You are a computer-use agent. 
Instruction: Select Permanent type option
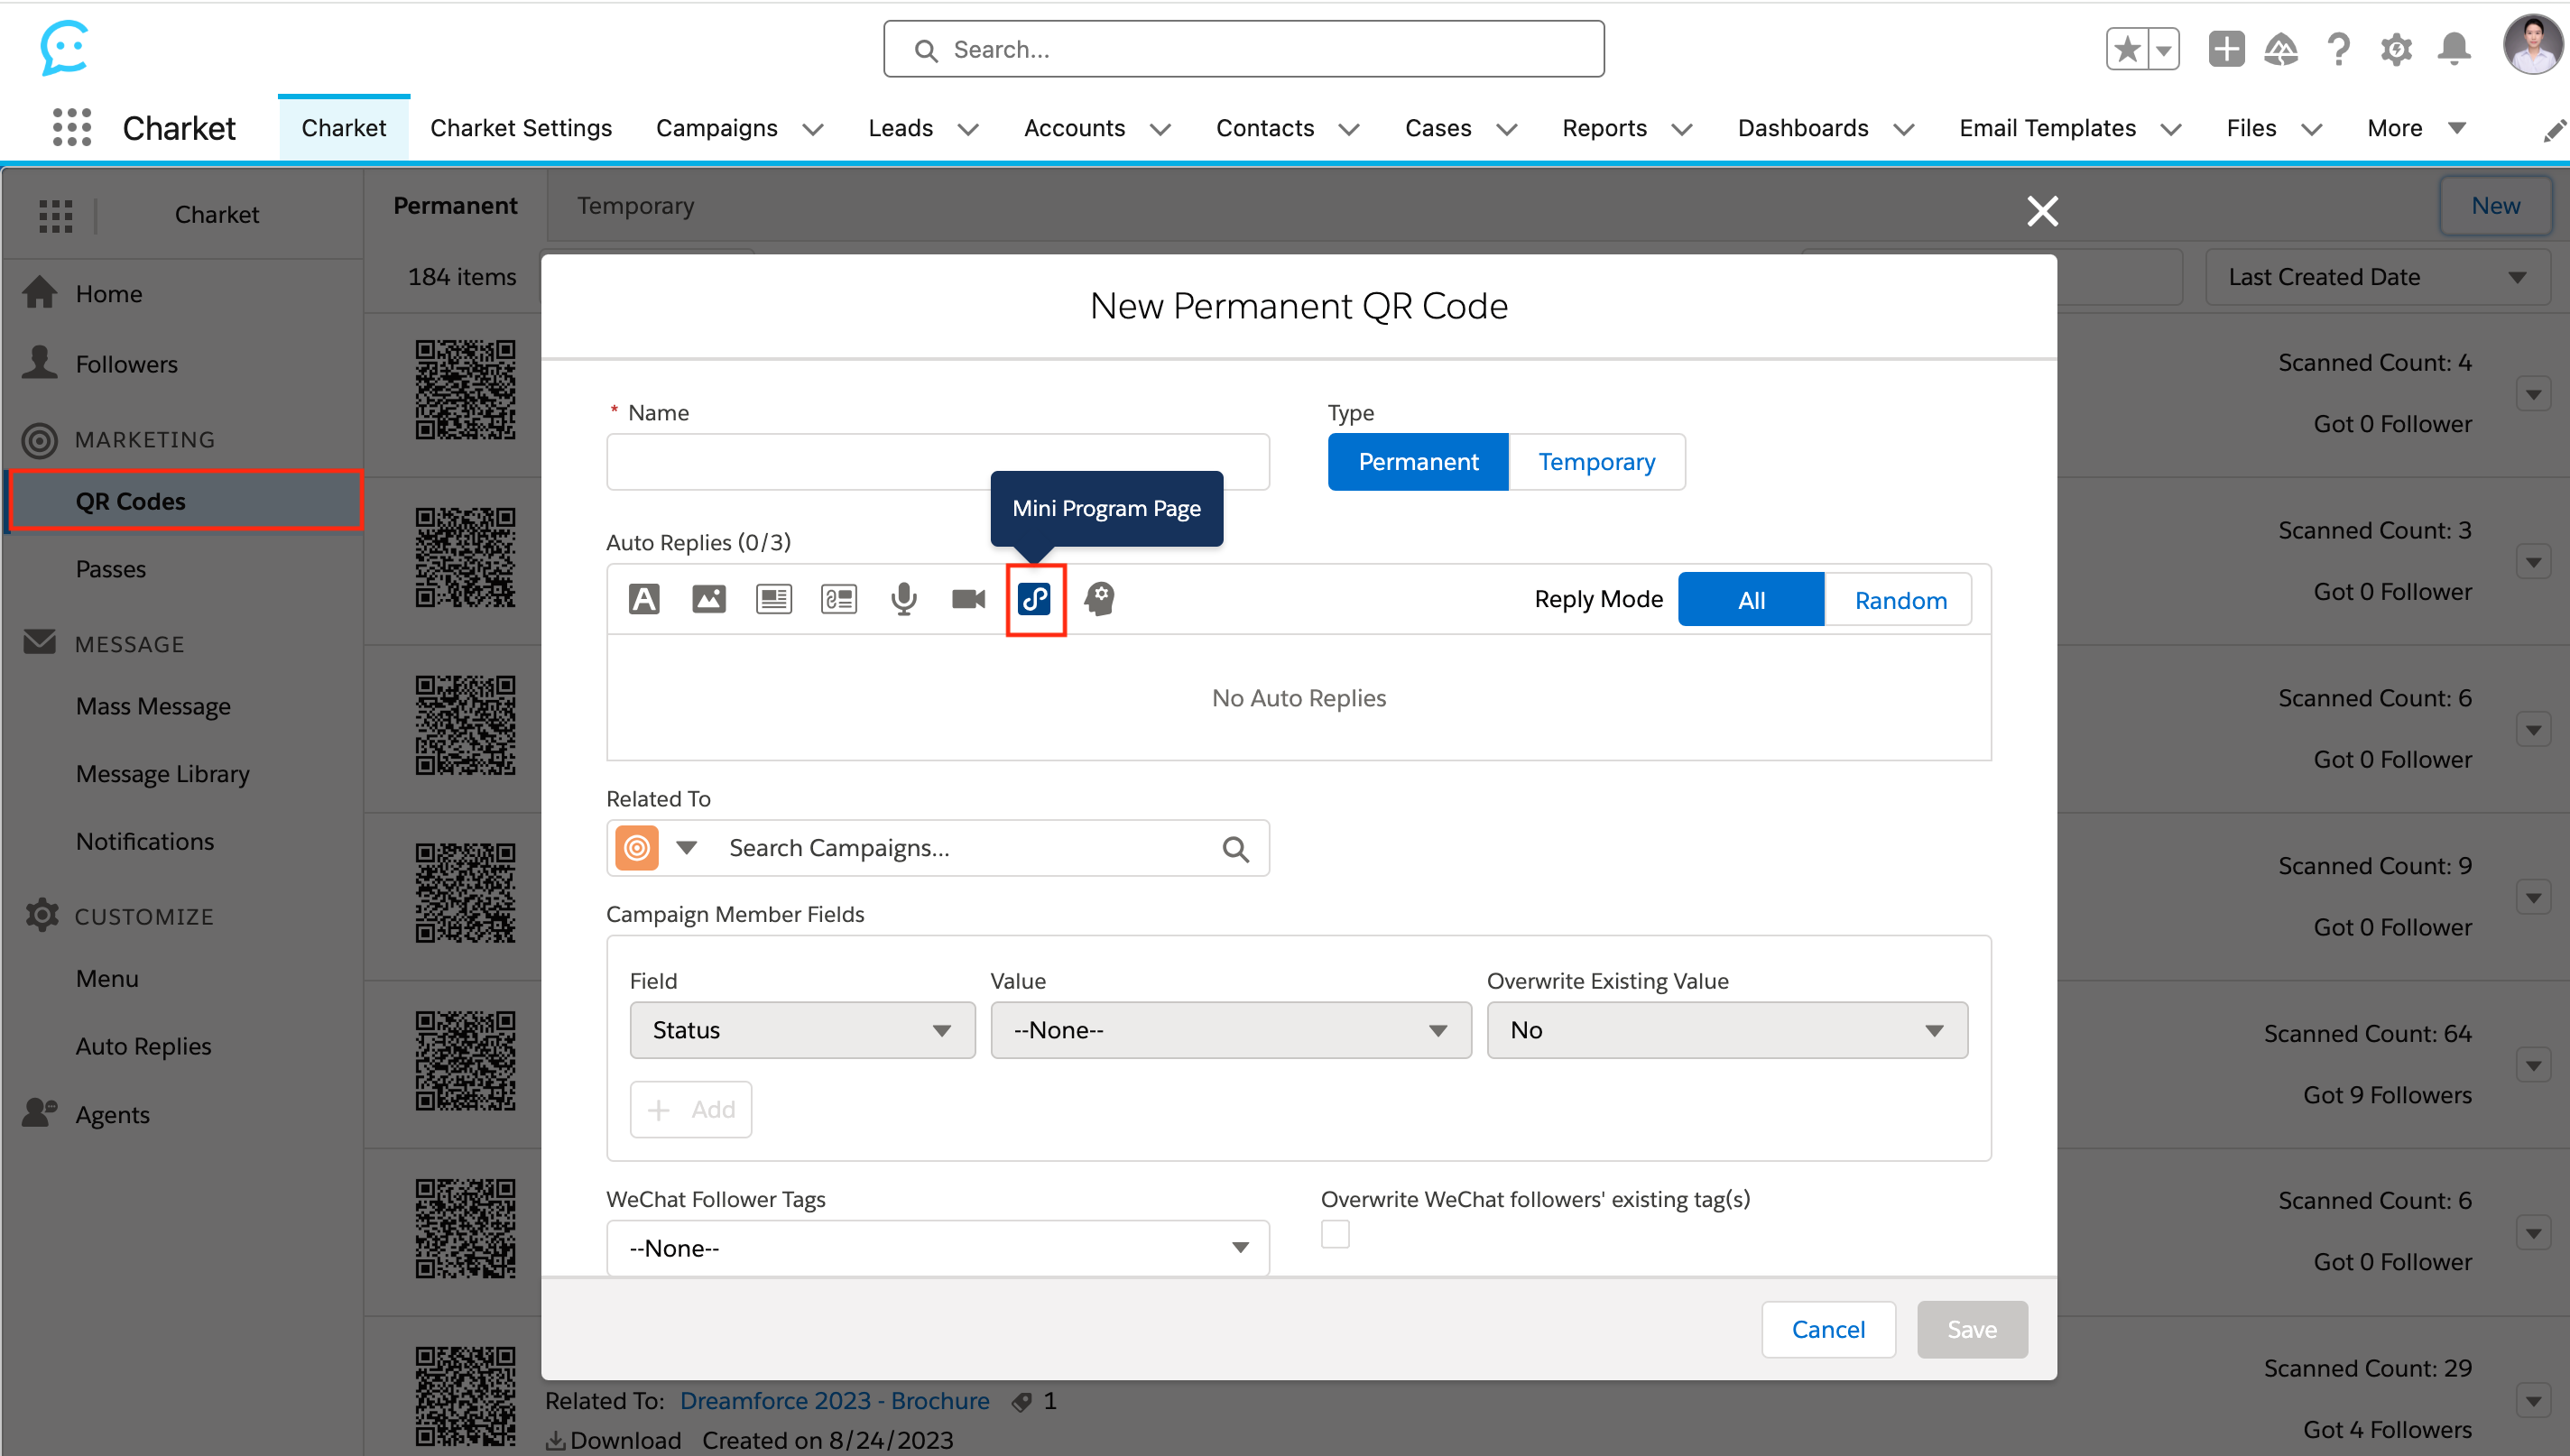coord(1418,462)
